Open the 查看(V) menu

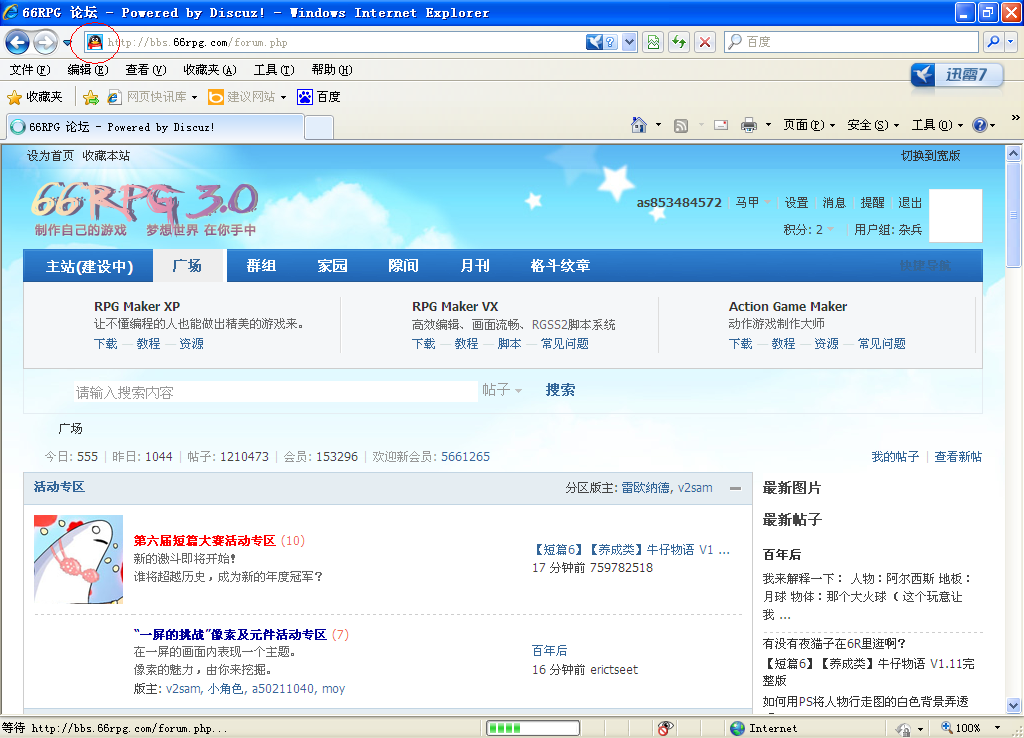click(146, 70)
